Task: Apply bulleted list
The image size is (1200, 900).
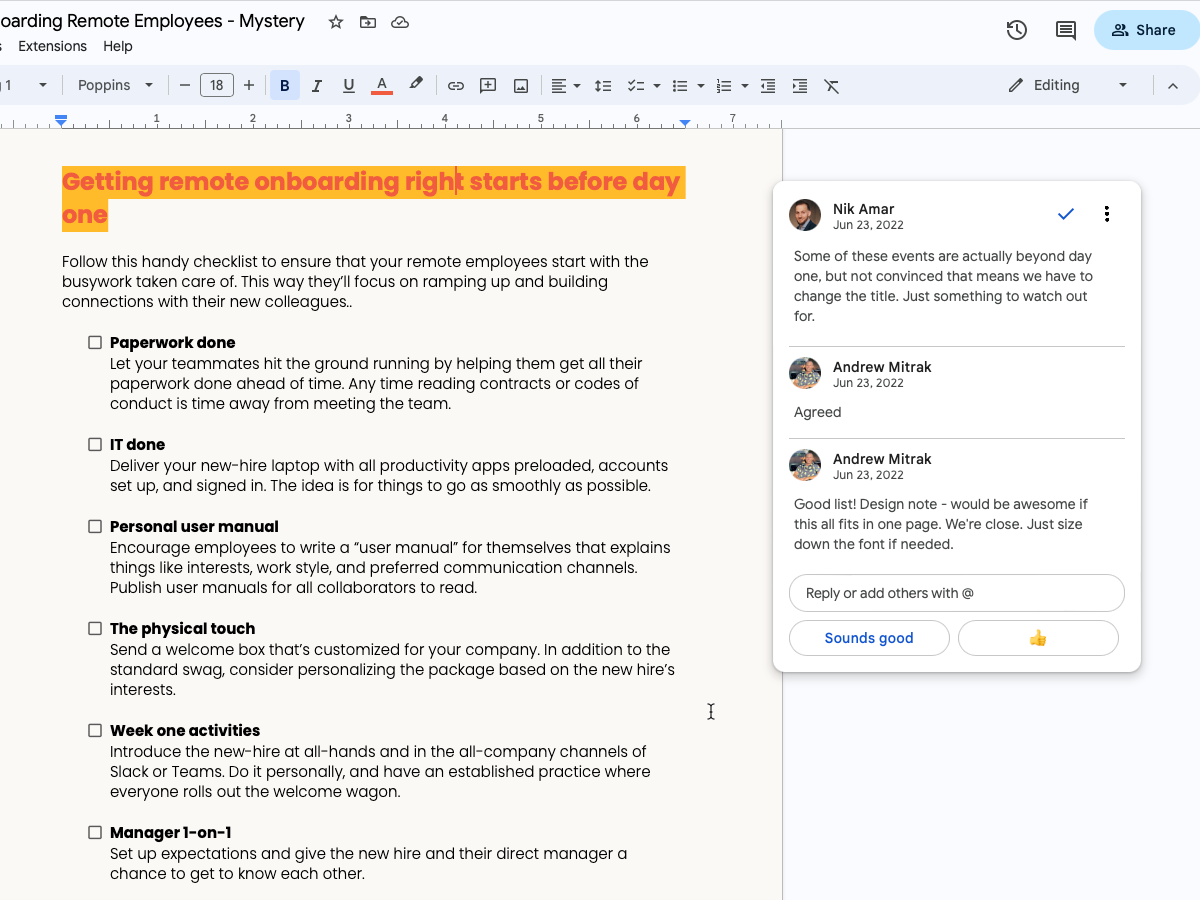Action: [680, 86]
